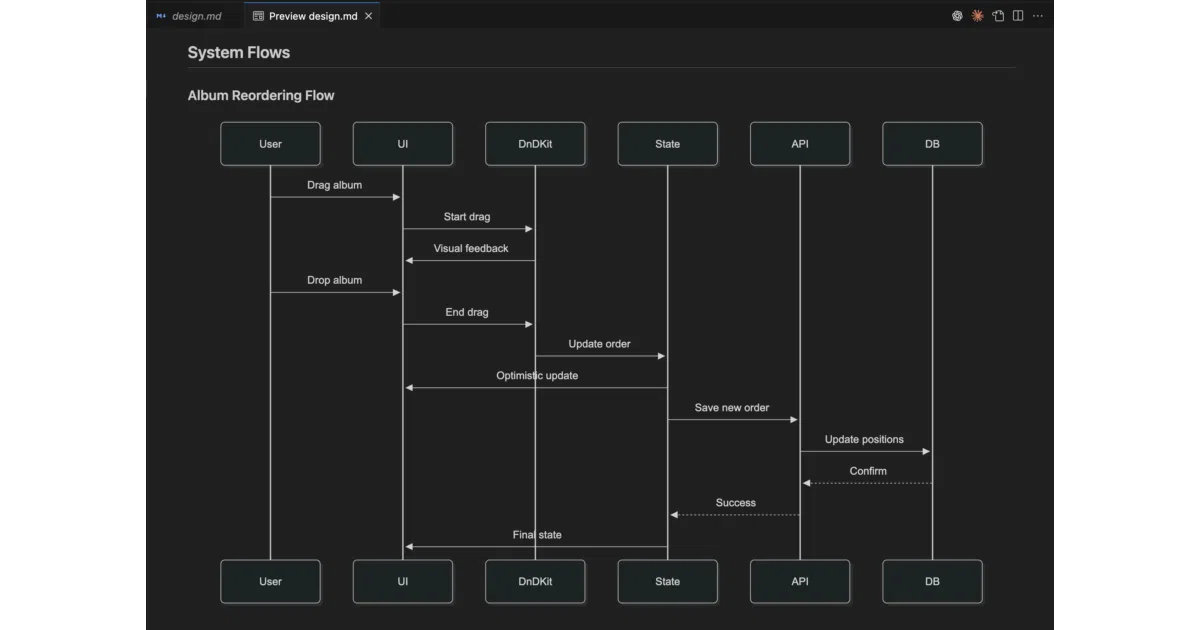Click the System Flows heading
The height and width of the screenshot is (630, 1200).
point(239,53)
